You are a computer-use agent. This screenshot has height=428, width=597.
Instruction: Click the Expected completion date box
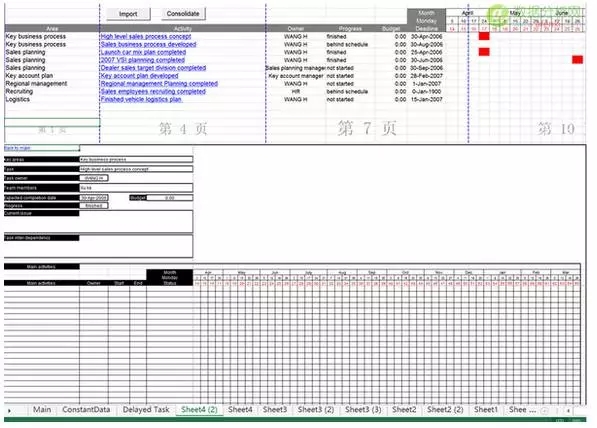click(x=94, y=198)
